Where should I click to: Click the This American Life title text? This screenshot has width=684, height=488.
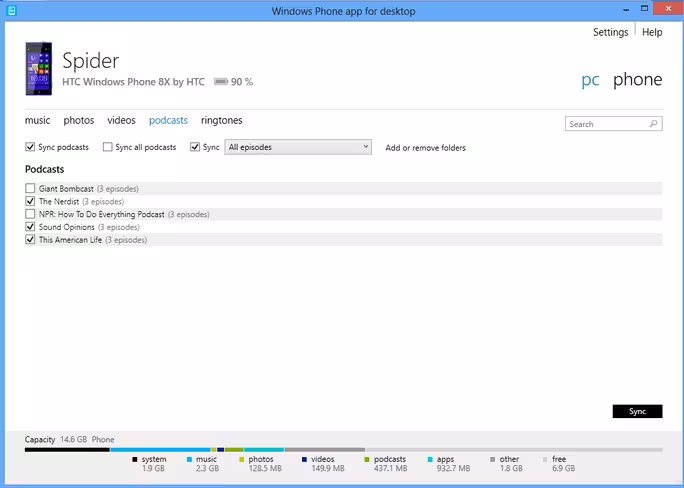(x=70, y=239)
